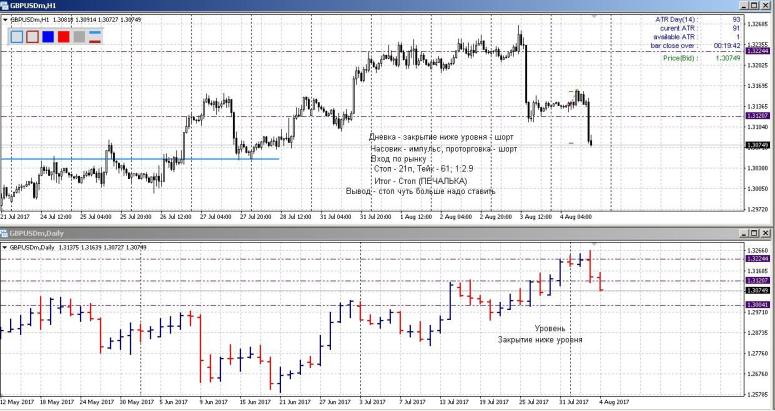Select the blue horizontal level line
Screen dimensions: 775x411
pos(140,158)
